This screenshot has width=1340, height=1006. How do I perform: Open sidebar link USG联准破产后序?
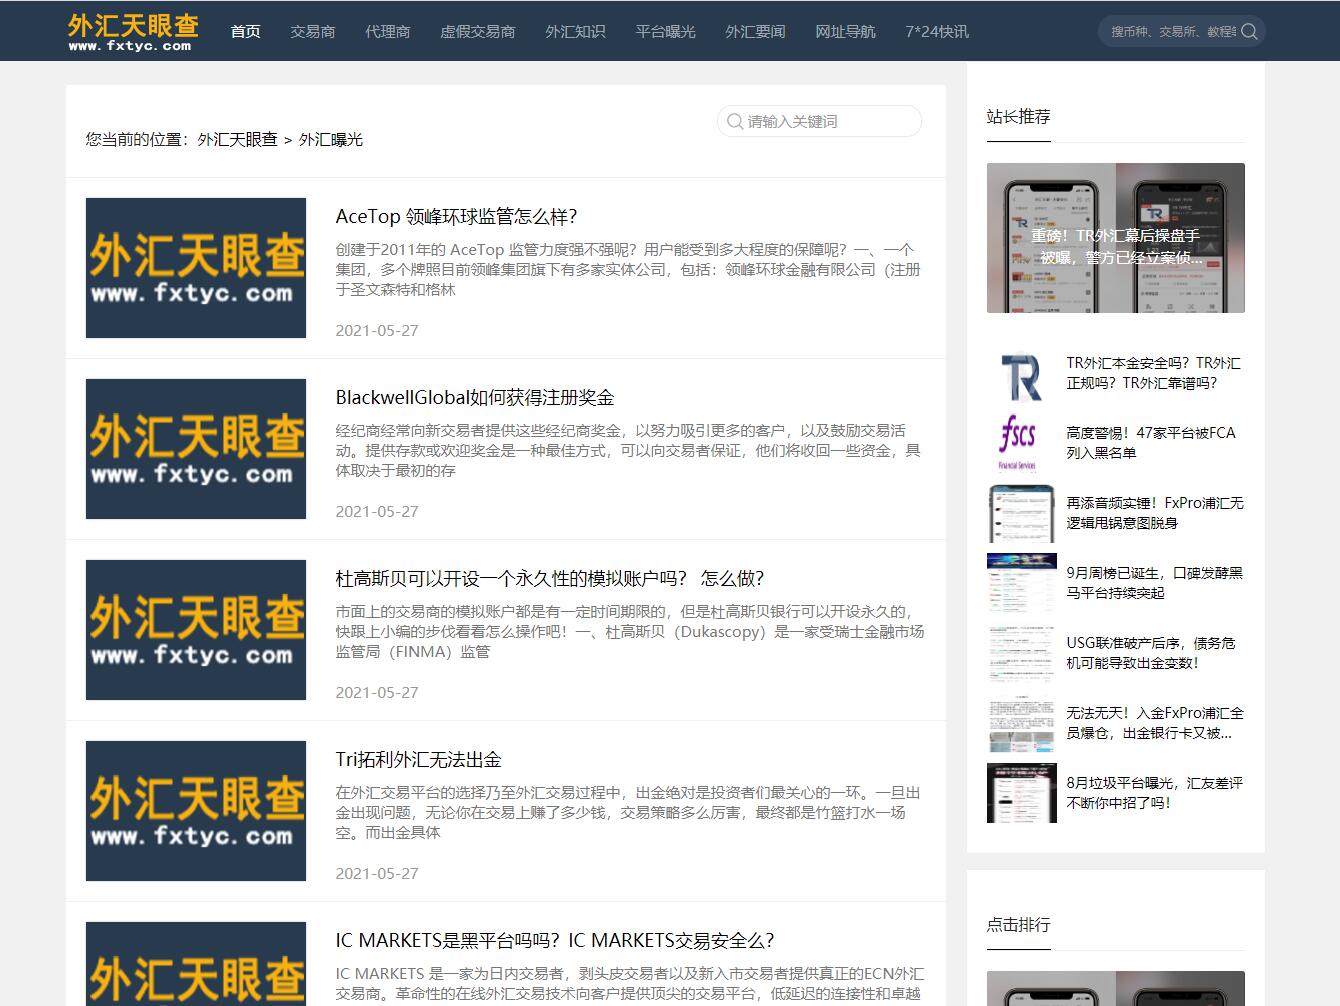pyautogui.click(x=1150, y=653)
